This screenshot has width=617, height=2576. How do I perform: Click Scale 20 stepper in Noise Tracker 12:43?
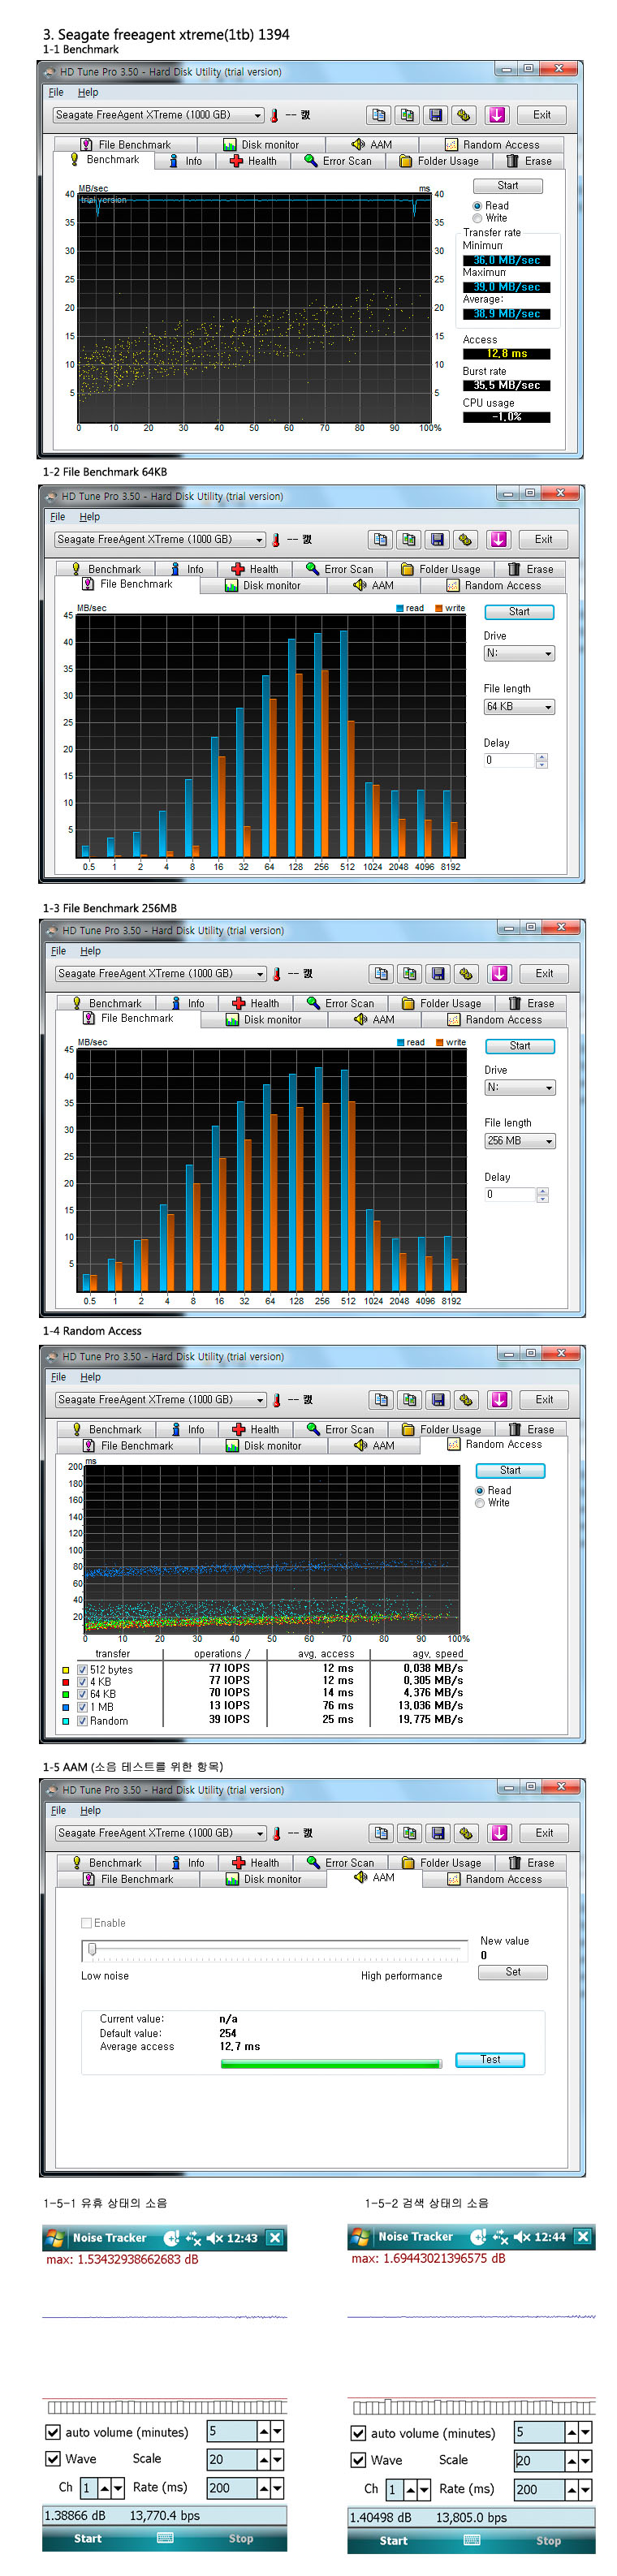point(271,2458)
